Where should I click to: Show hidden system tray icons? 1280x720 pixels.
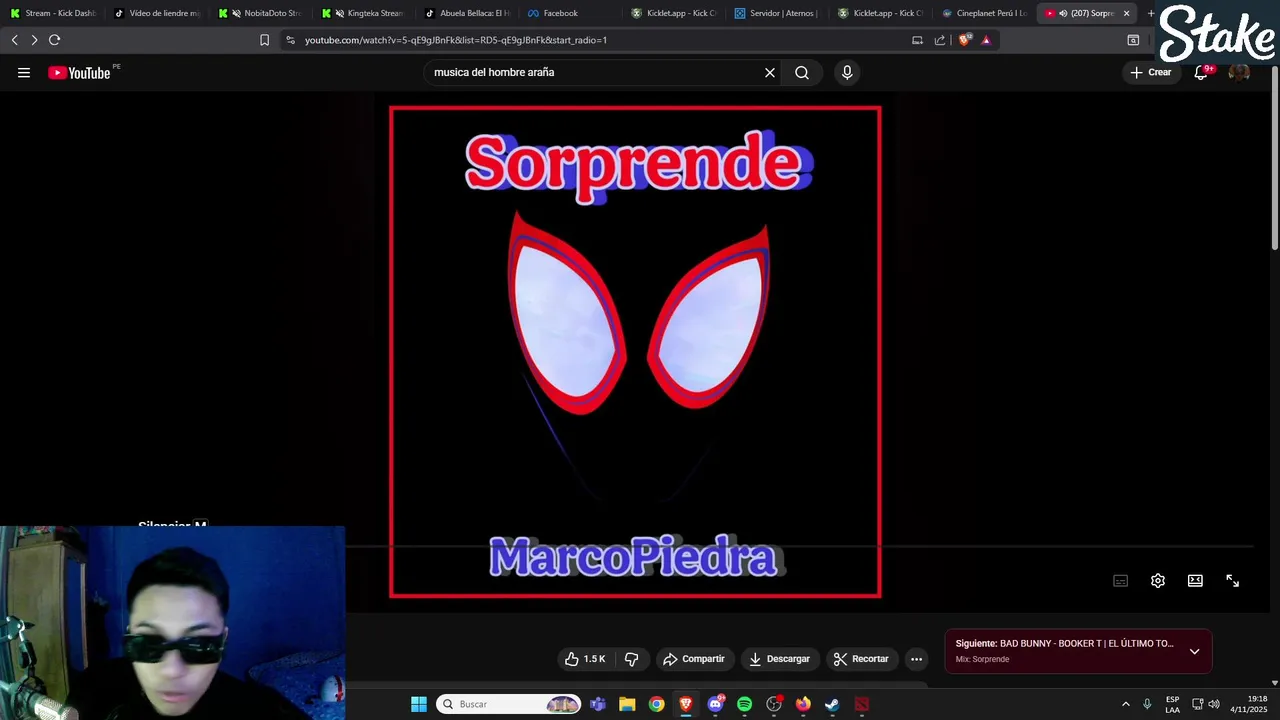[x=1125, y=704]
